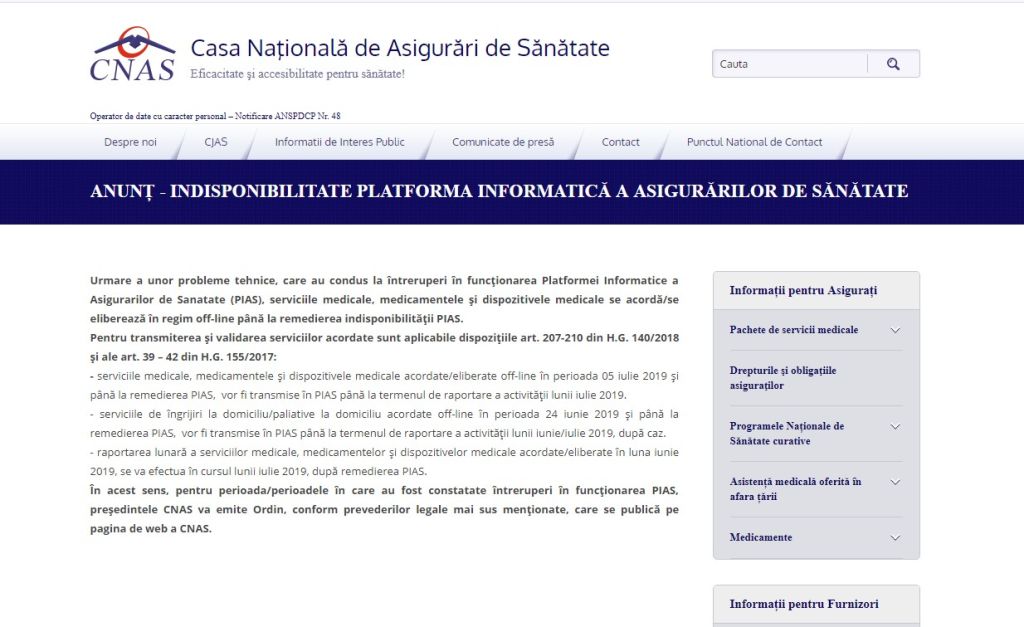Open Drepturile și obligațiile asiguraților link
Viewport: 1024px width, 627px height.
783,378
